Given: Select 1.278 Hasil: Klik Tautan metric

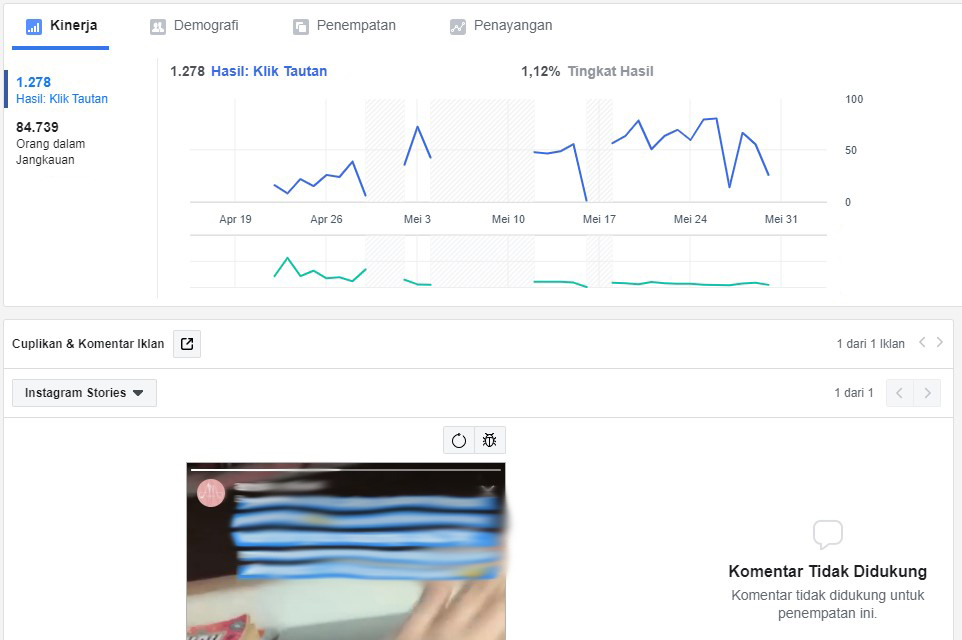Looking at the screenshot, I should (x=62, y=90).
